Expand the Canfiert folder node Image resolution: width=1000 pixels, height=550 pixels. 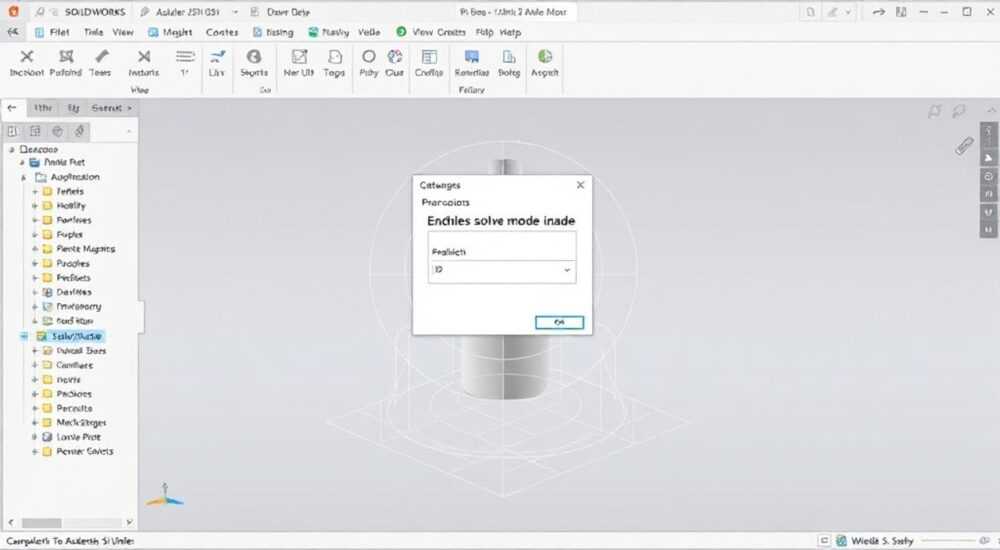tap(35, 365)
